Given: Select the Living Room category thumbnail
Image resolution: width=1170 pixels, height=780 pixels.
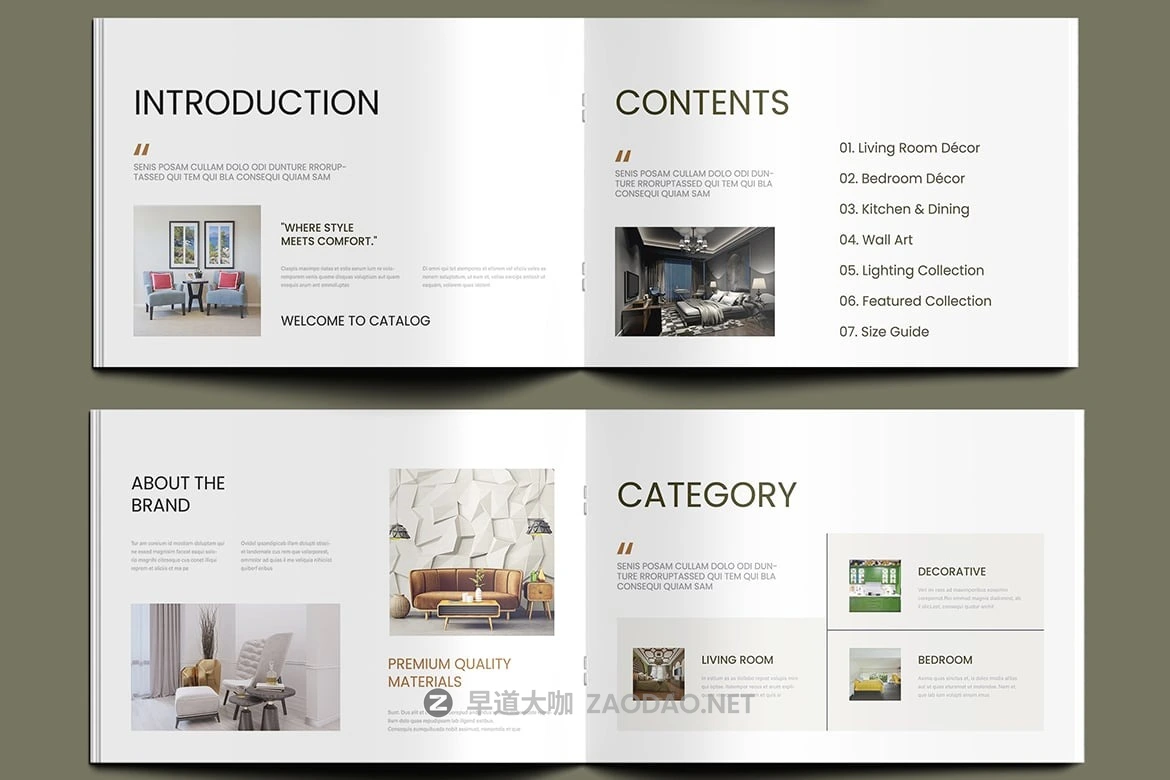Looking at the screenshot, I should pyautogui.click(x=658, y=673).
